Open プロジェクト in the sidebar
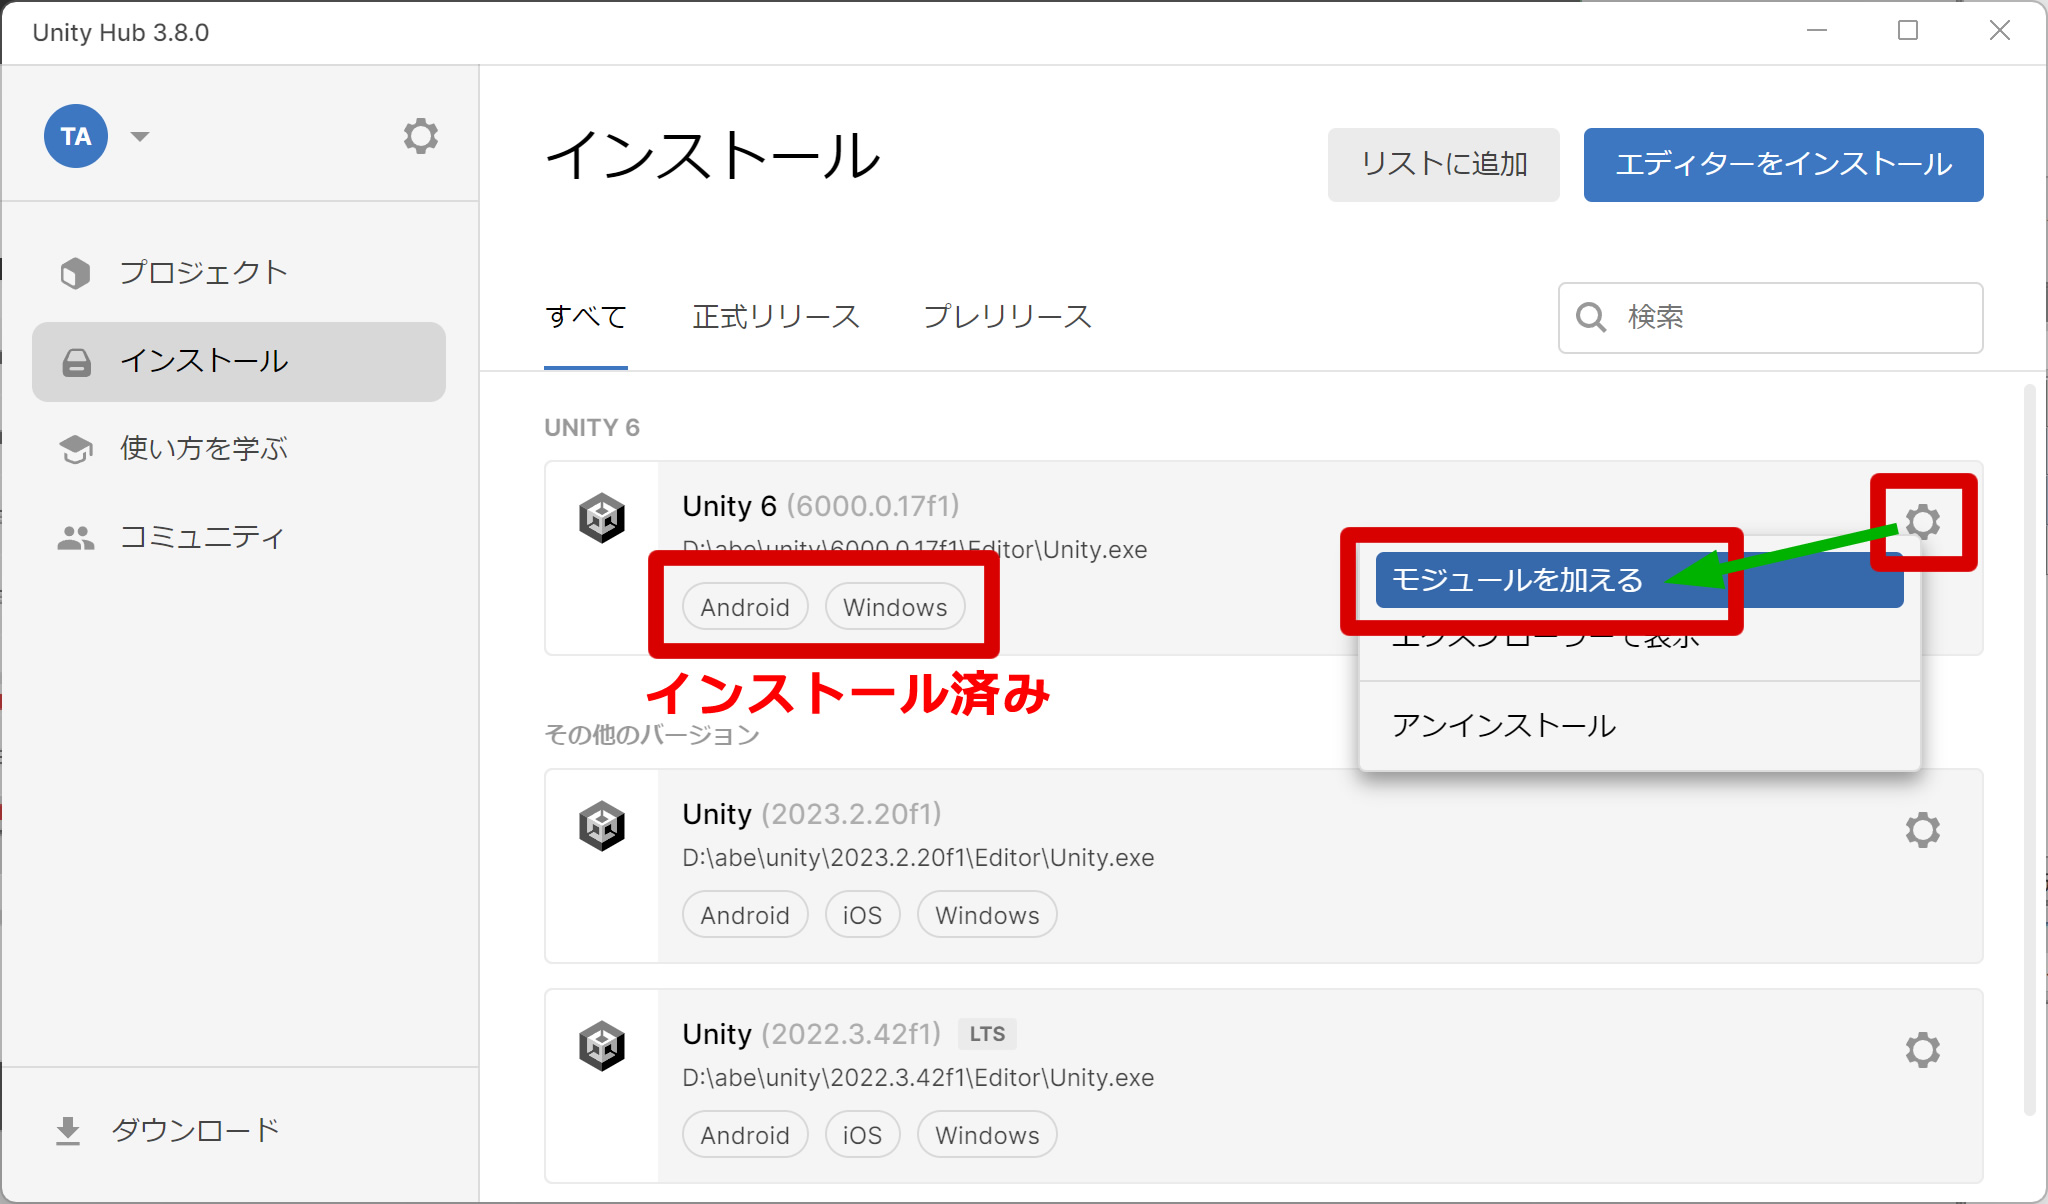The height and width of the screenshot is (1204, 2048). point(239,273)
